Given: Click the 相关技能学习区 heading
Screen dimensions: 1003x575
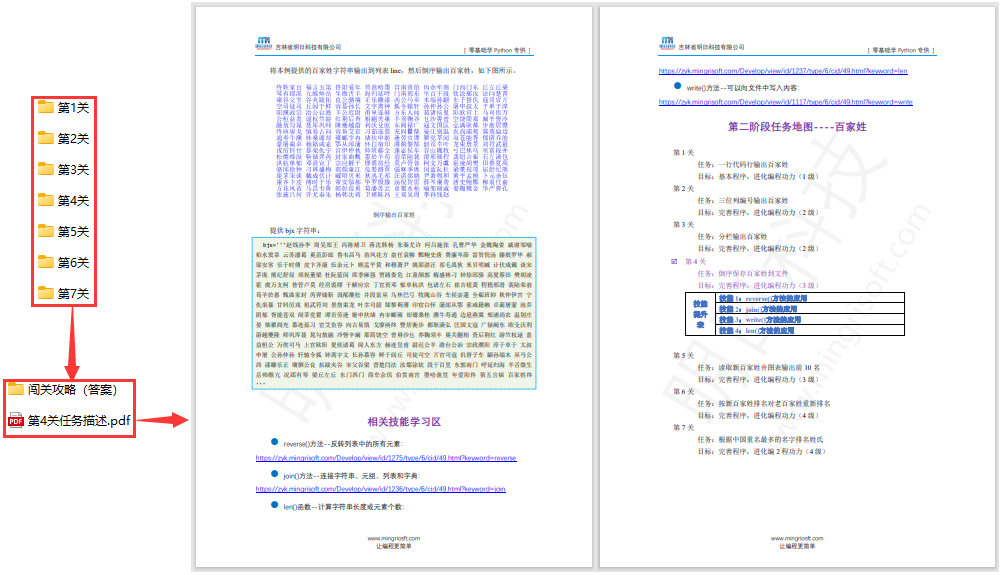Looking at the screenshot, I should click(404, 421).
